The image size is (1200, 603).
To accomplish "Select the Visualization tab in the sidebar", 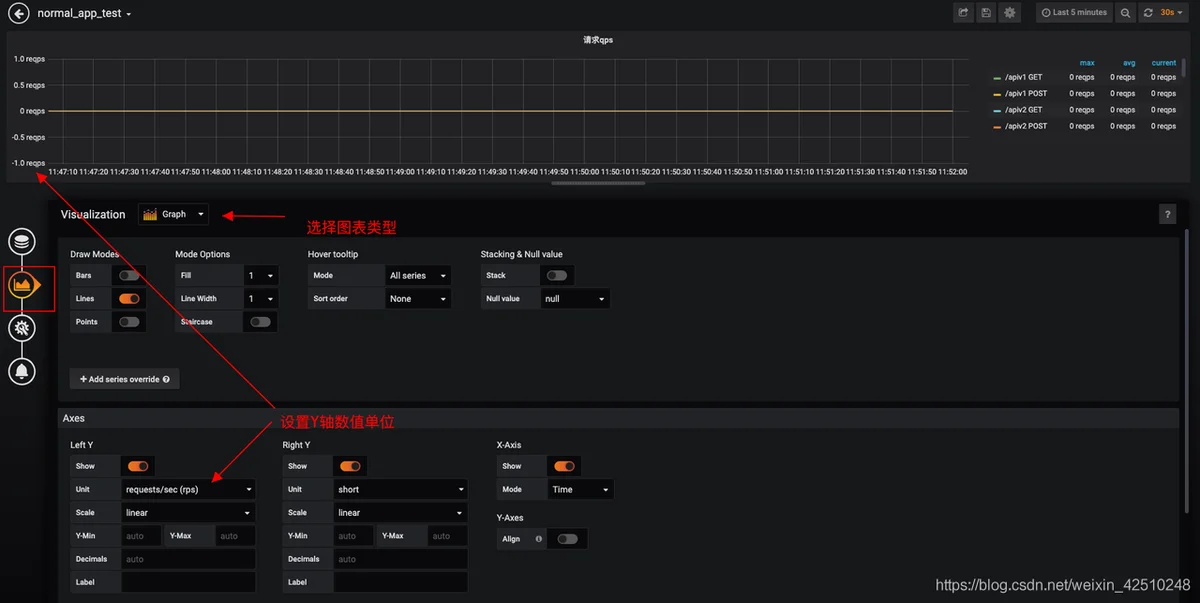I will (22, 285).
